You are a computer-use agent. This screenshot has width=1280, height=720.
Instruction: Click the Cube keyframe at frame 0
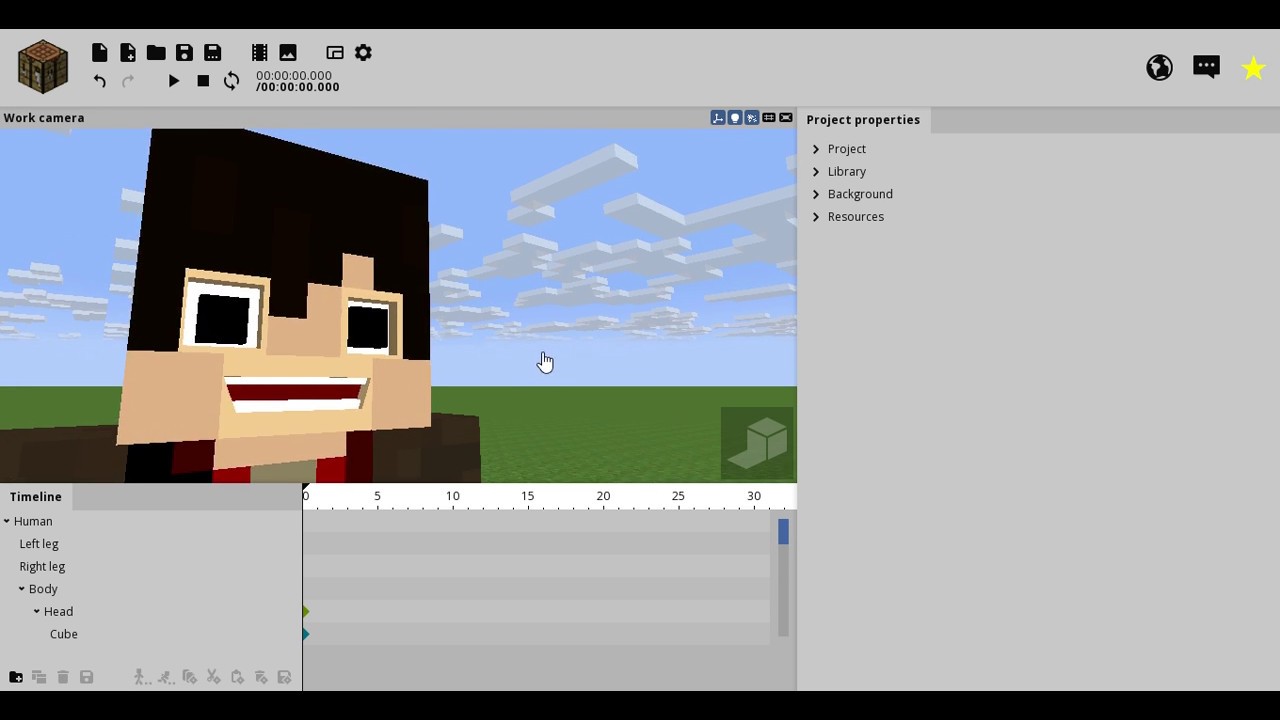pyautogui.click(x=305, y=634)
